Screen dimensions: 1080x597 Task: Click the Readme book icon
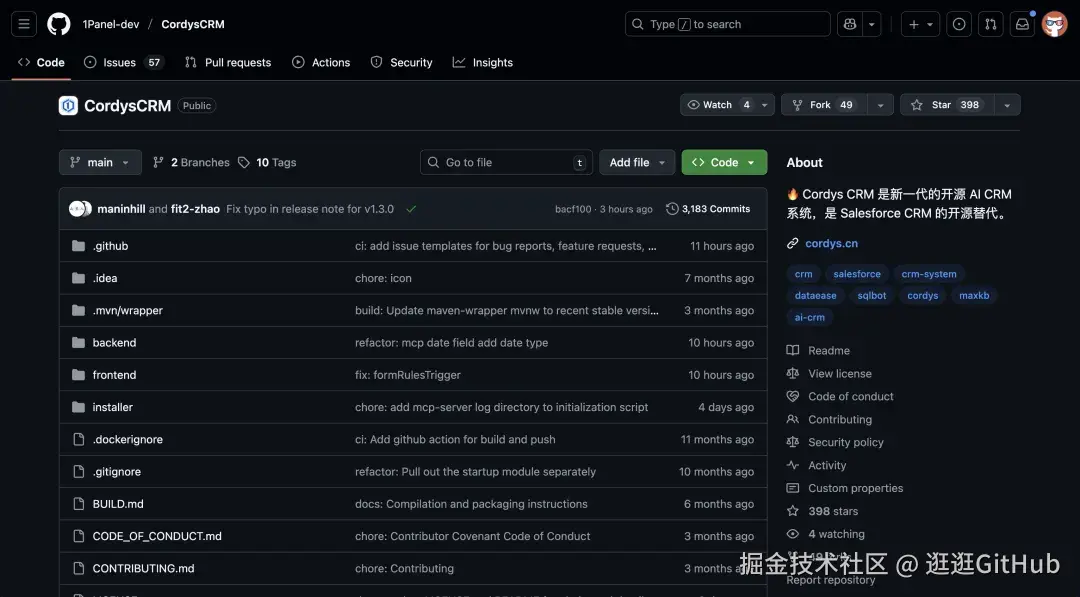[x=793, y=350]
